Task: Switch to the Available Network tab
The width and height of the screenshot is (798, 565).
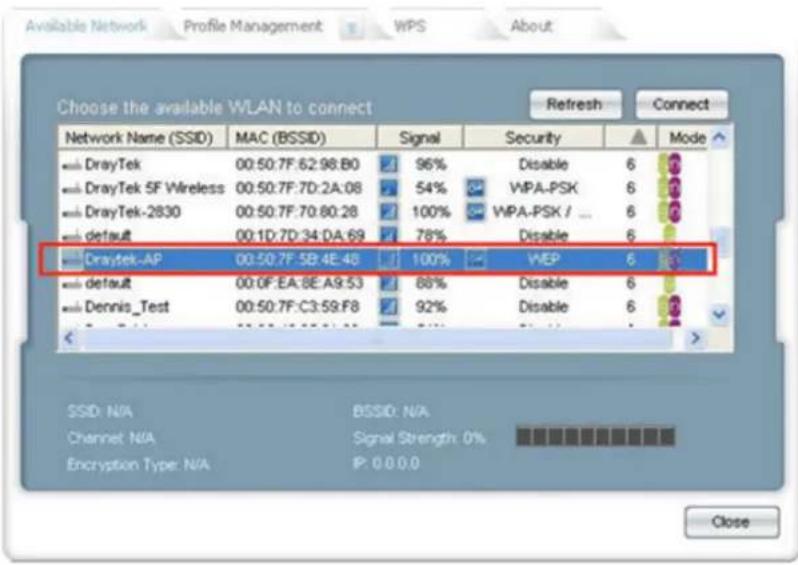Action: (87, 25)
